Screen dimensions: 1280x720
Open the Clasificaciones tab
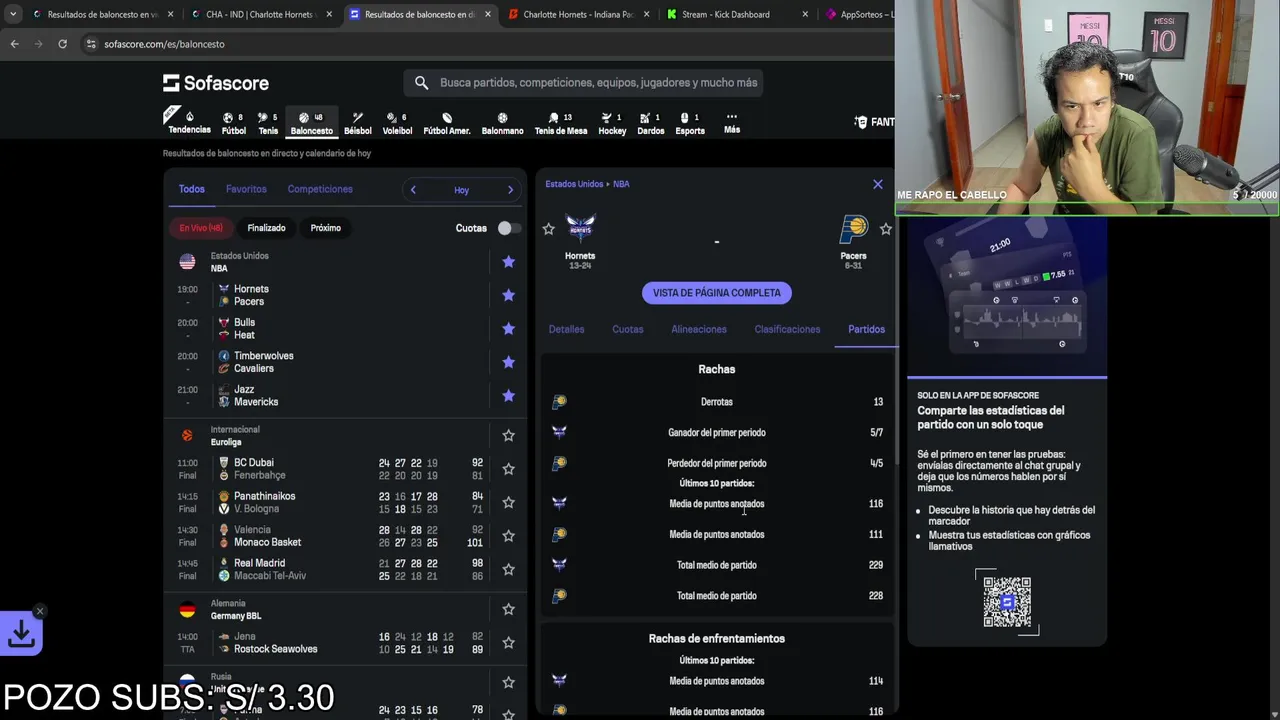tap(787, 329)
